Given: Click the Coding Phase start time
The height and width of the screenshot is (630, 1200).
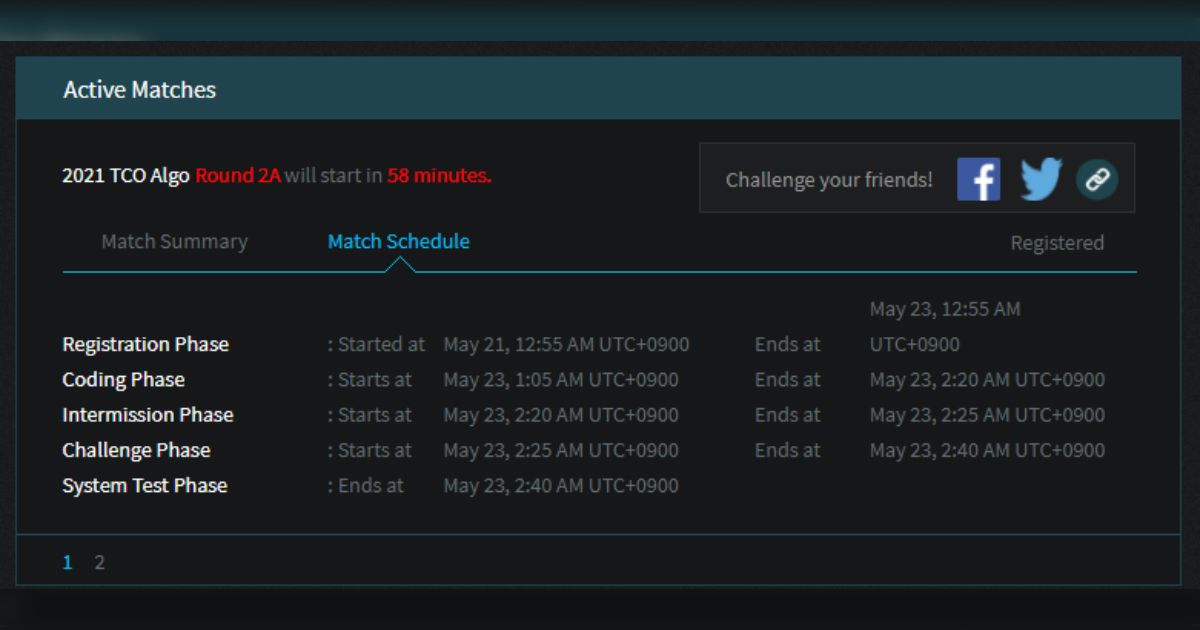Looking at the screenshot, I should pyautogui.click(x=560, y=380).
